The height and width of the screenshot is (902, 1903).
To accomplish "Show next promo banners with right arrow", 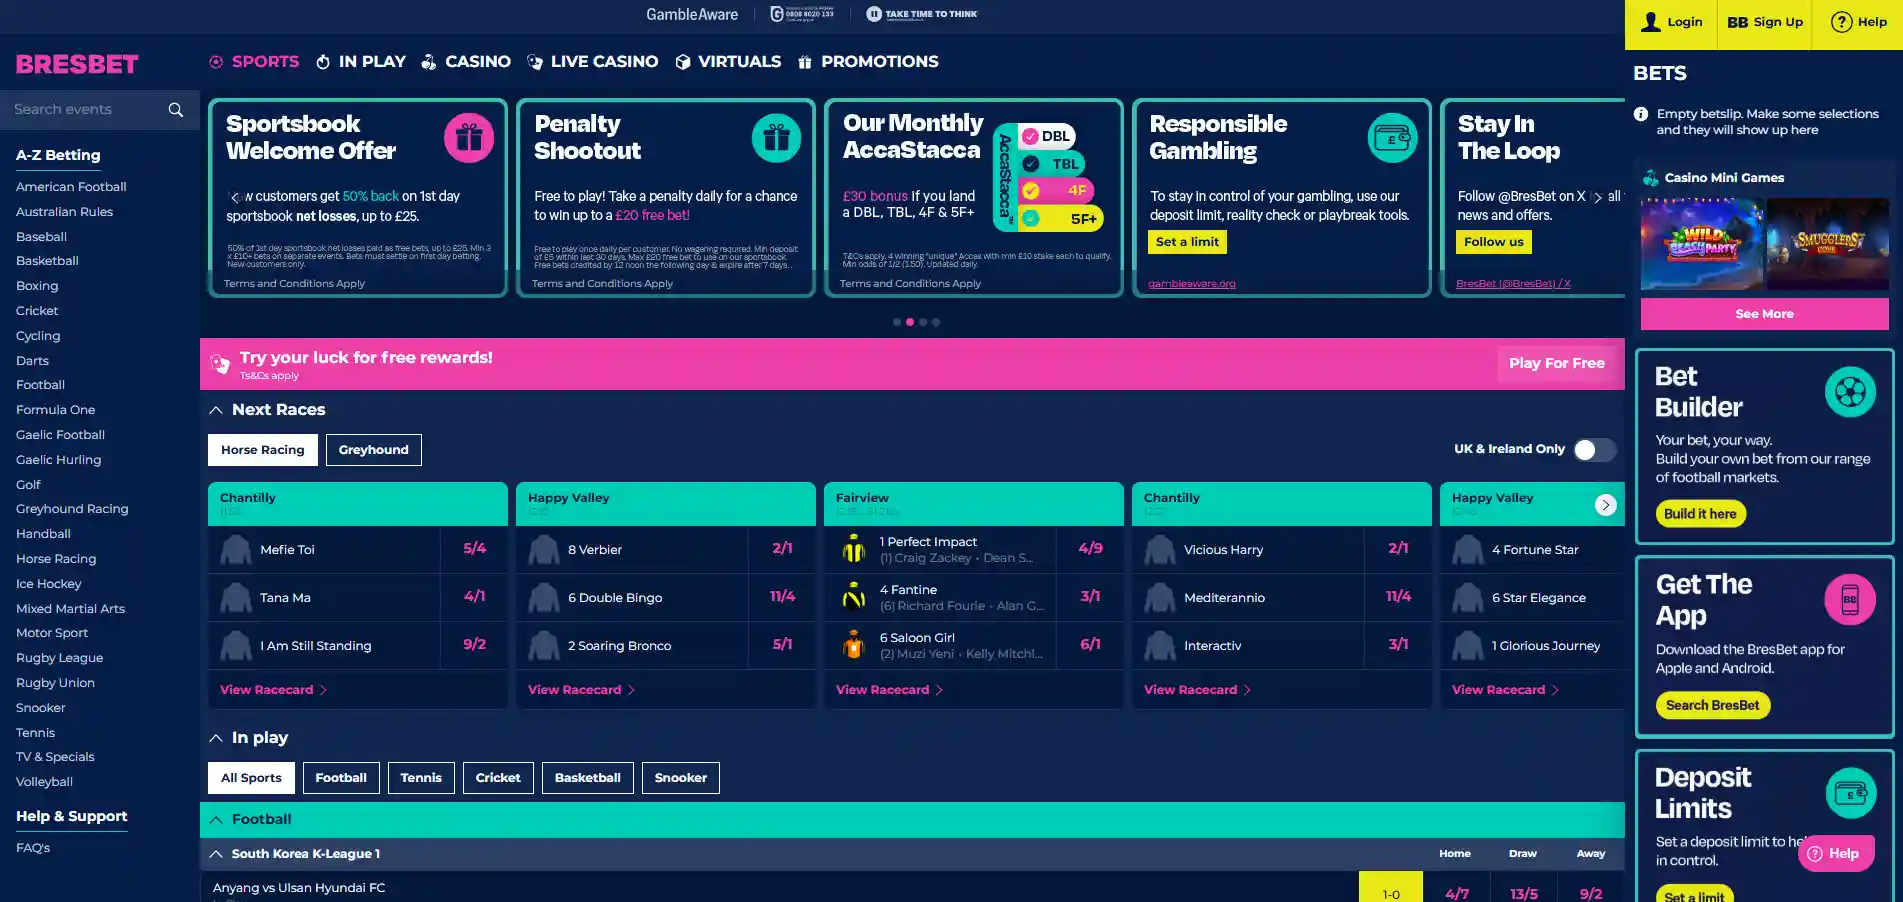I will [1597, 197].
